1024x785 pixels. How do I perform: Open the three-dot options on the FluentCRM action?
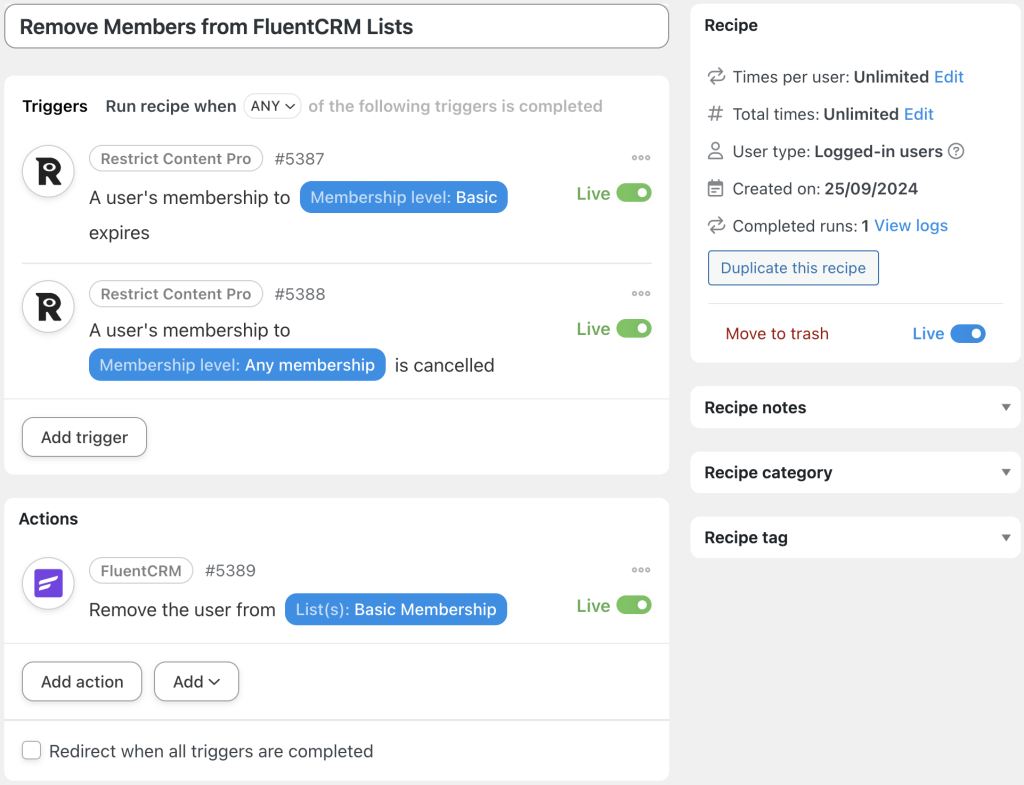(x=641, y=570)
